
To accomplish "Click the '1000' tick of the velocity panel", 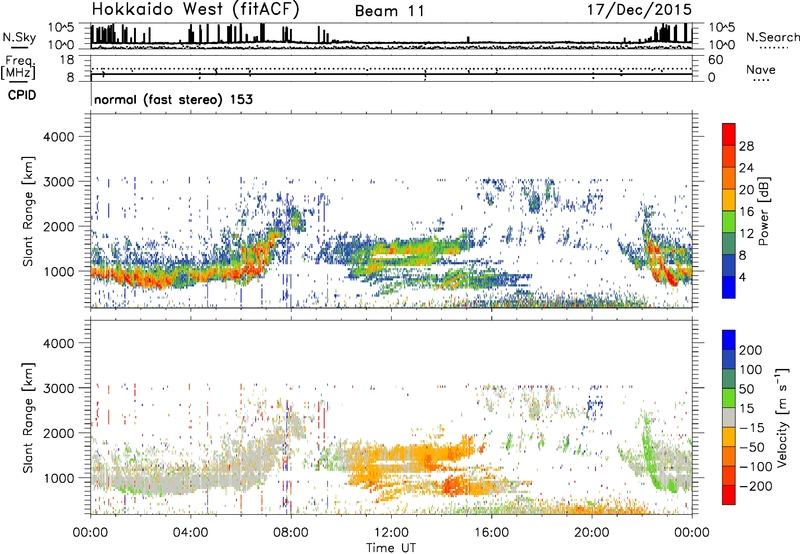I will click(59, 478).
